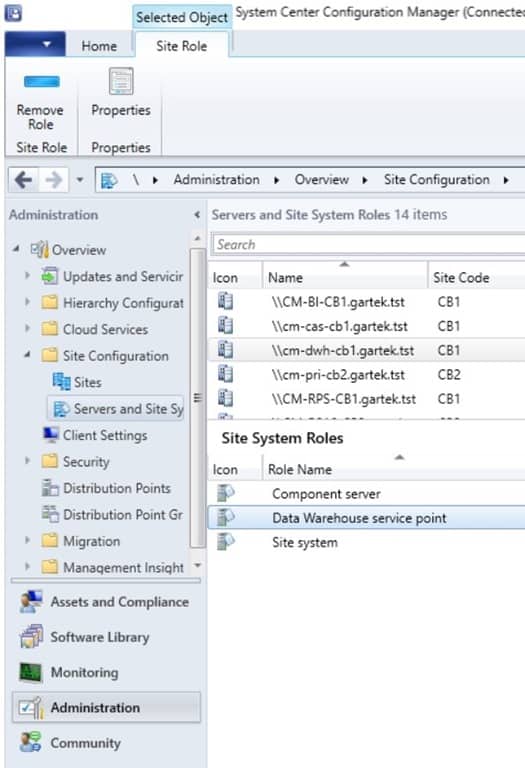This screenshot has height=768, width=525.
Task: Click the Community workspace icon
Action: tap(31, 743)
